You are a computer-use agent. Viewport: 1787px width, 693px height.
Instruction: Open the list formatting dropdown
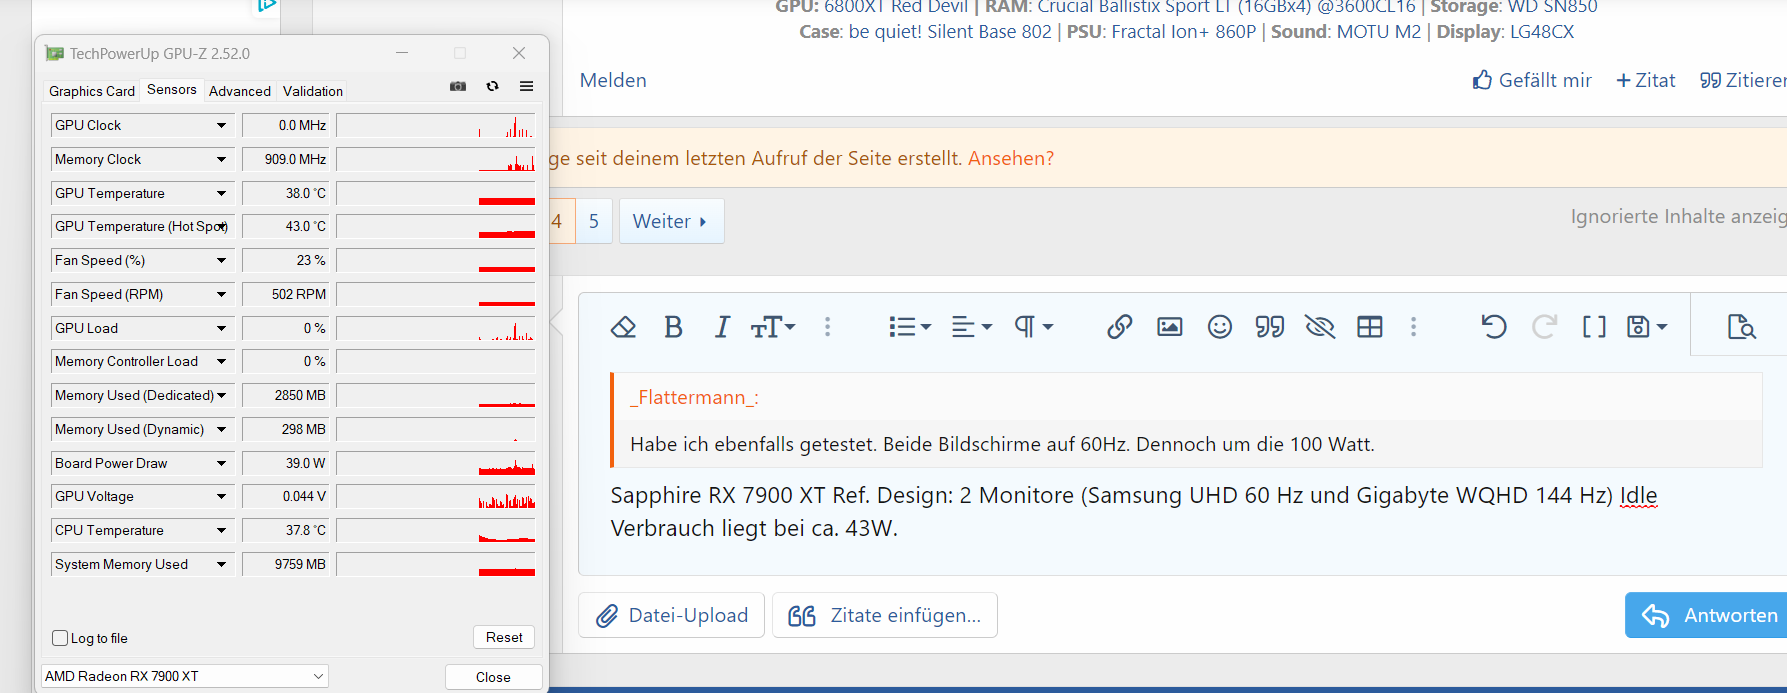click(x=909, y=327)
